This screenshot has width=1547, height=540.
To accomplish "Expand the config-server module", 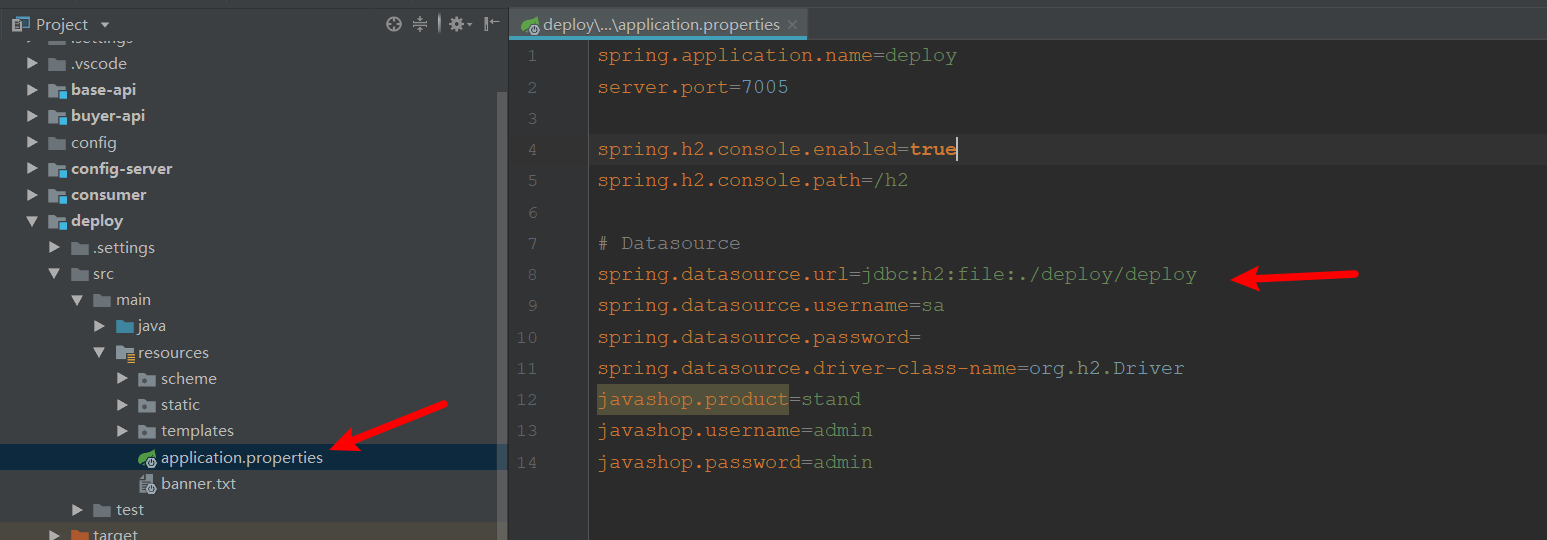I will [33, 169].
